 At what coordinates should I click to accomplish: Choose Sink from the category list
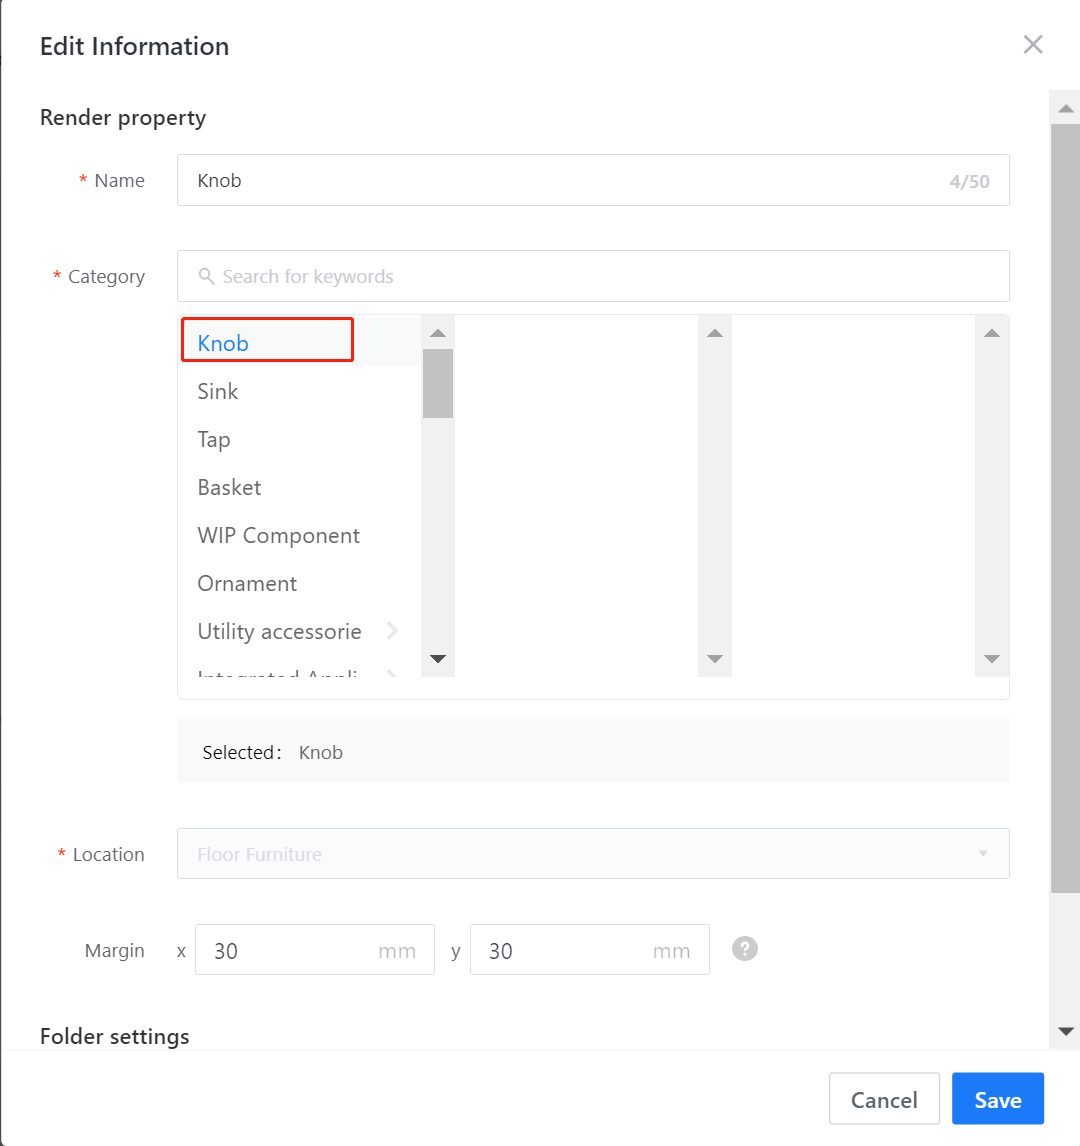[218, 391]
